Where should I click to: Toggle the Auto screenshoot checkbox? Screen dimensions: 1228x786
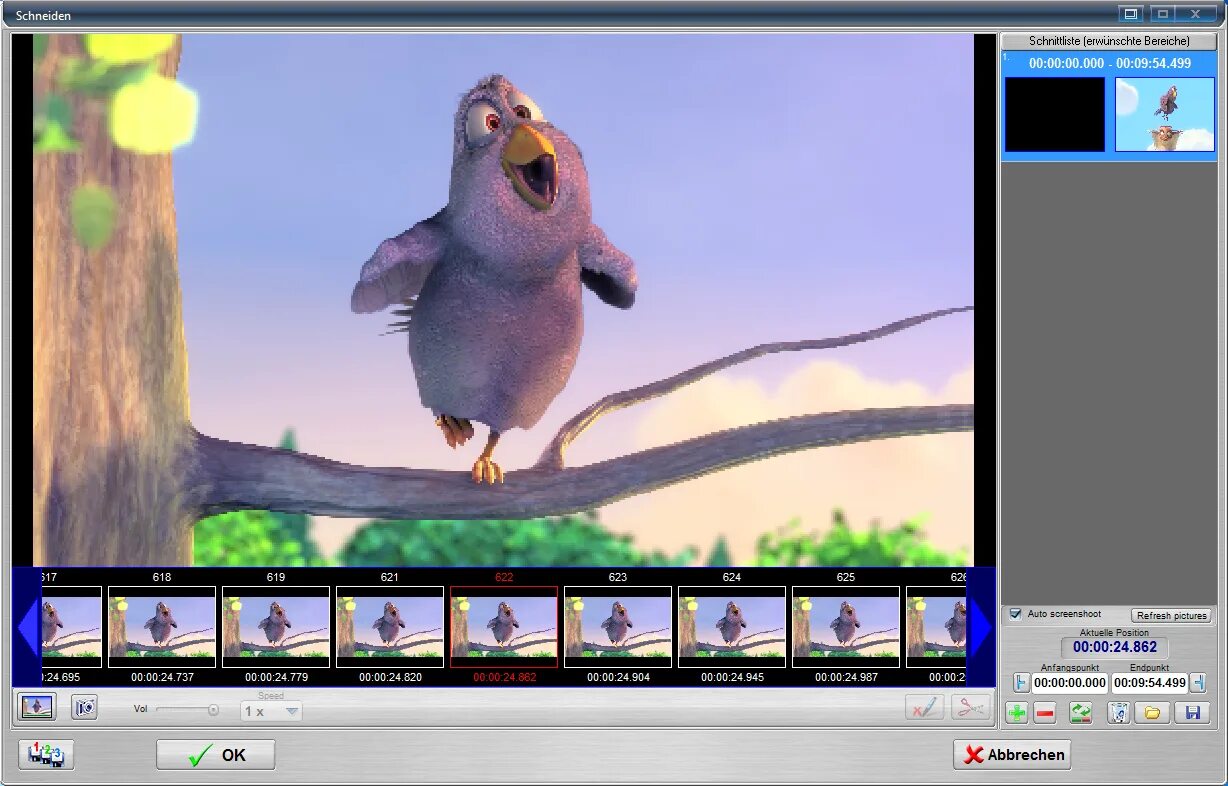tap(1016, 614)
